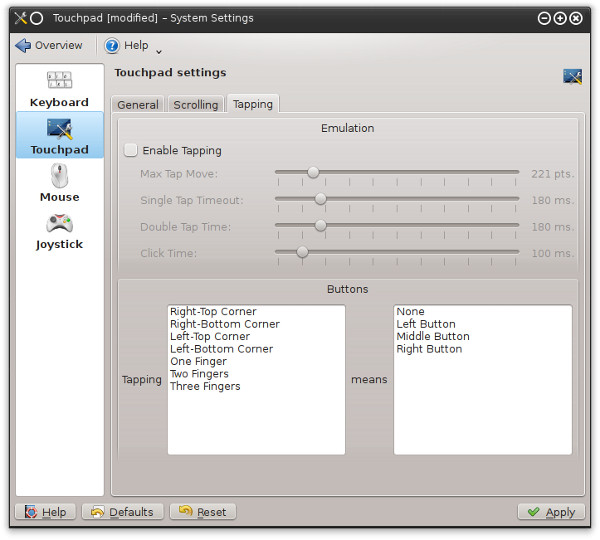Viewport: 600px width, 540px height.
Task: Click the window menu icon in title bar
Action: tap(20, 18)
